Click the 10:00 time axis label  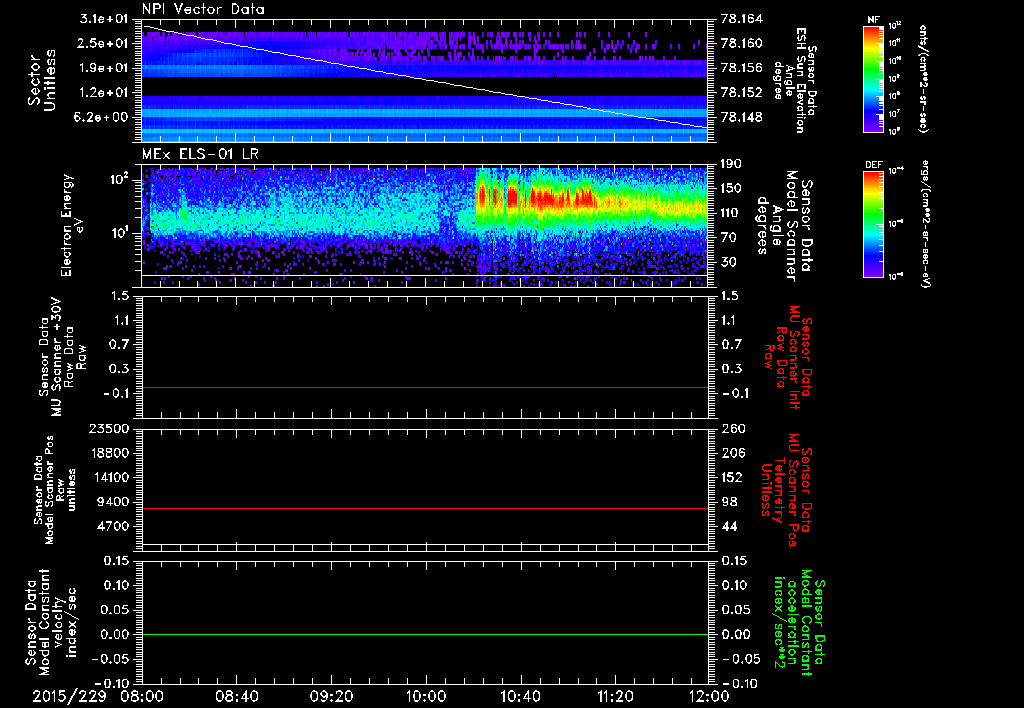pyautogui.click(x=426, y=696)
